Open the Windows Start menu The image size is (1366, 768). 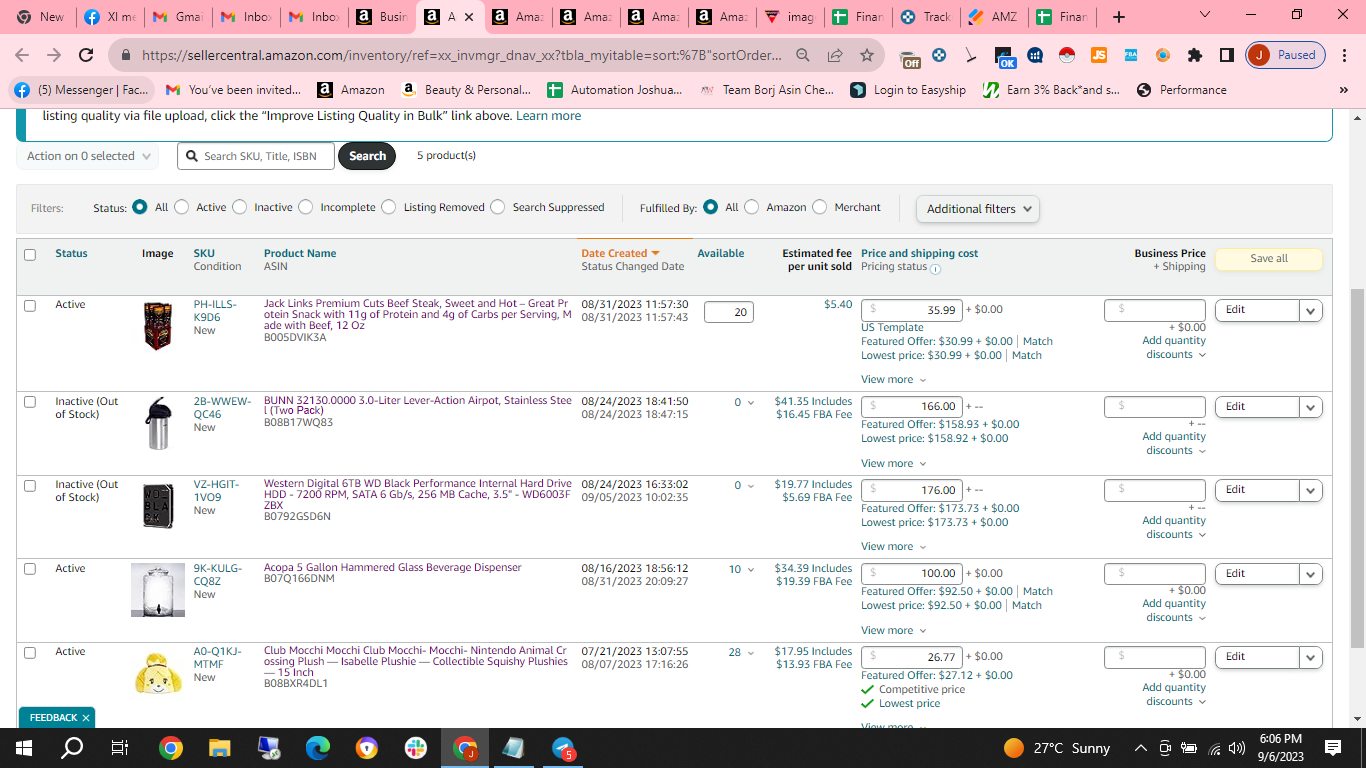point(23,748)
